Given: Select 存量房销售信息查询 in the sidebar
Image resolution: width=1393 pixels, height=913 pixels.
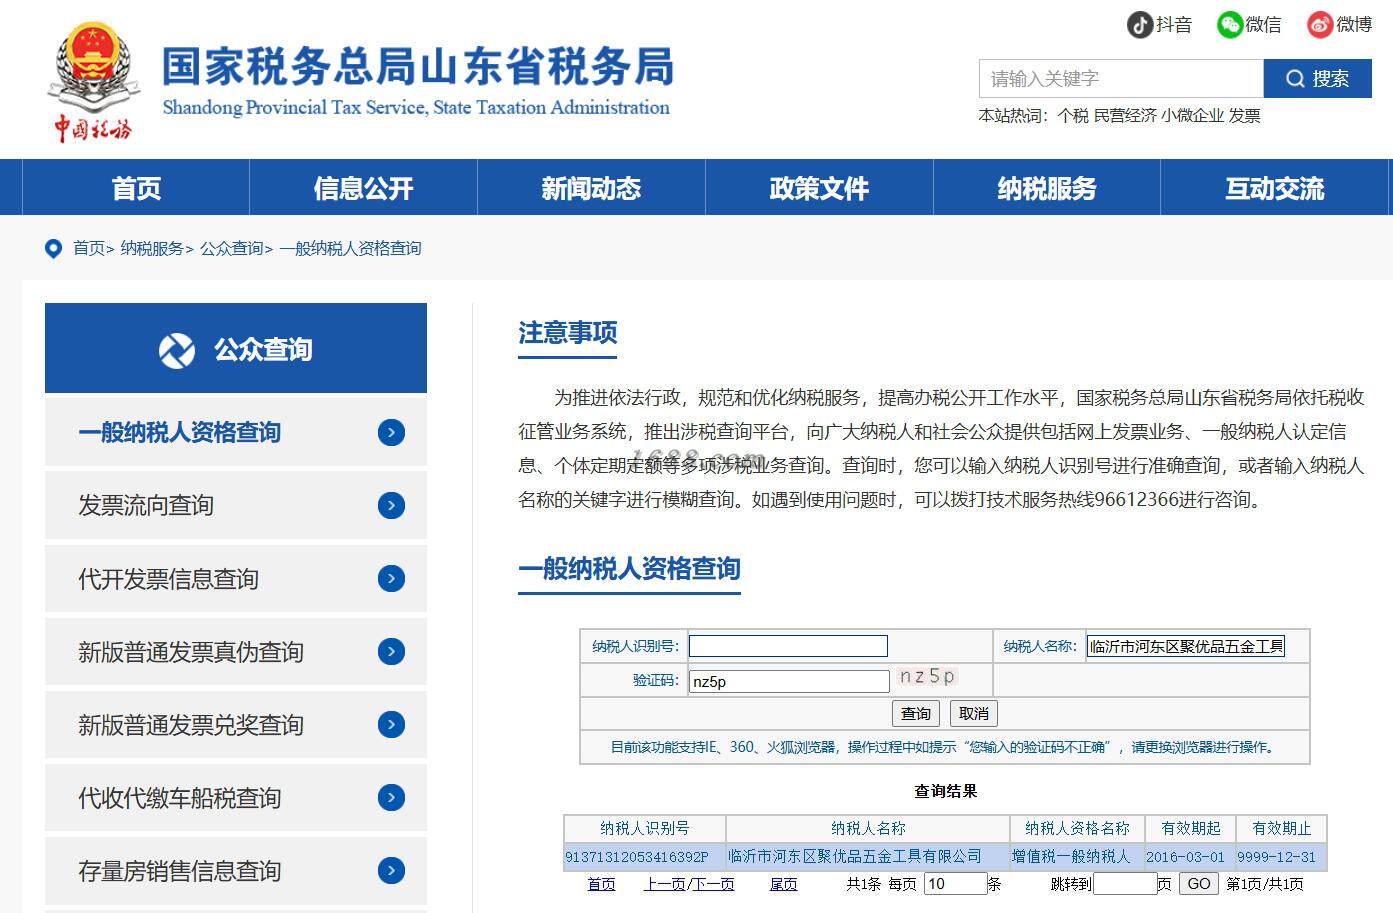Looking at the screenshot, I should coord(236,870).
